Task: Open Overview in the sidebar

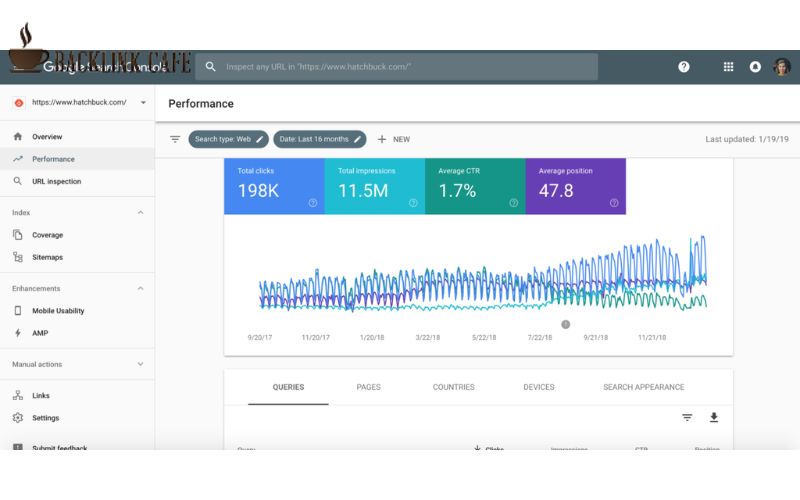Action: 78,136
